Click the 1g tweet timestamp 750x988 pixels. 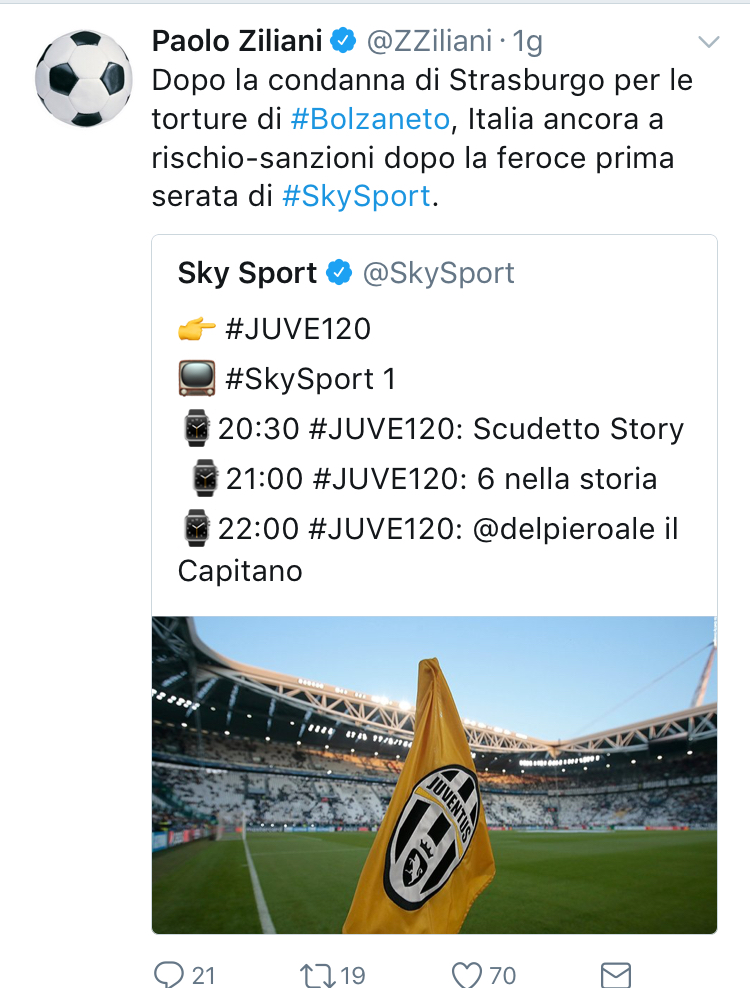pyautogui.click(x=527, y=41)
